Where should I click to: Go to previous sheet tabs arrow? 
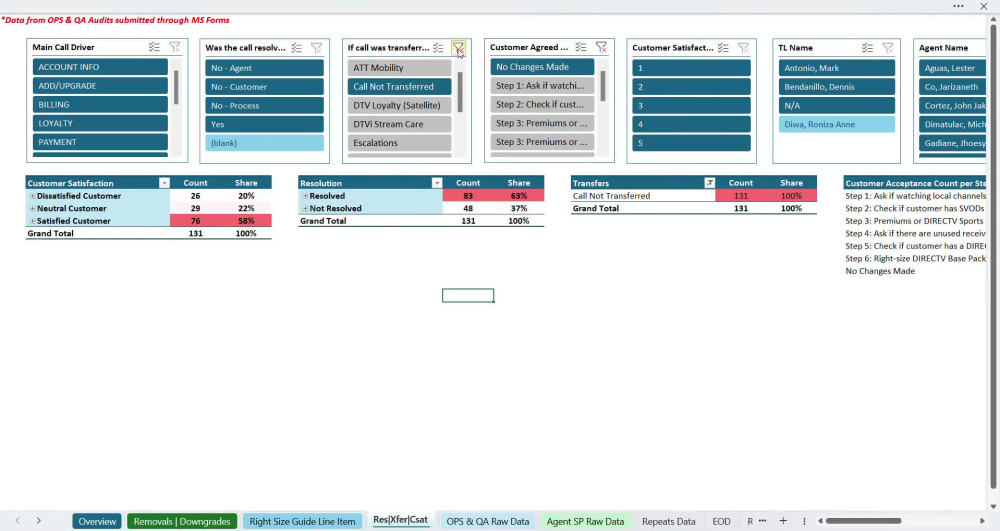click(17, 521)
